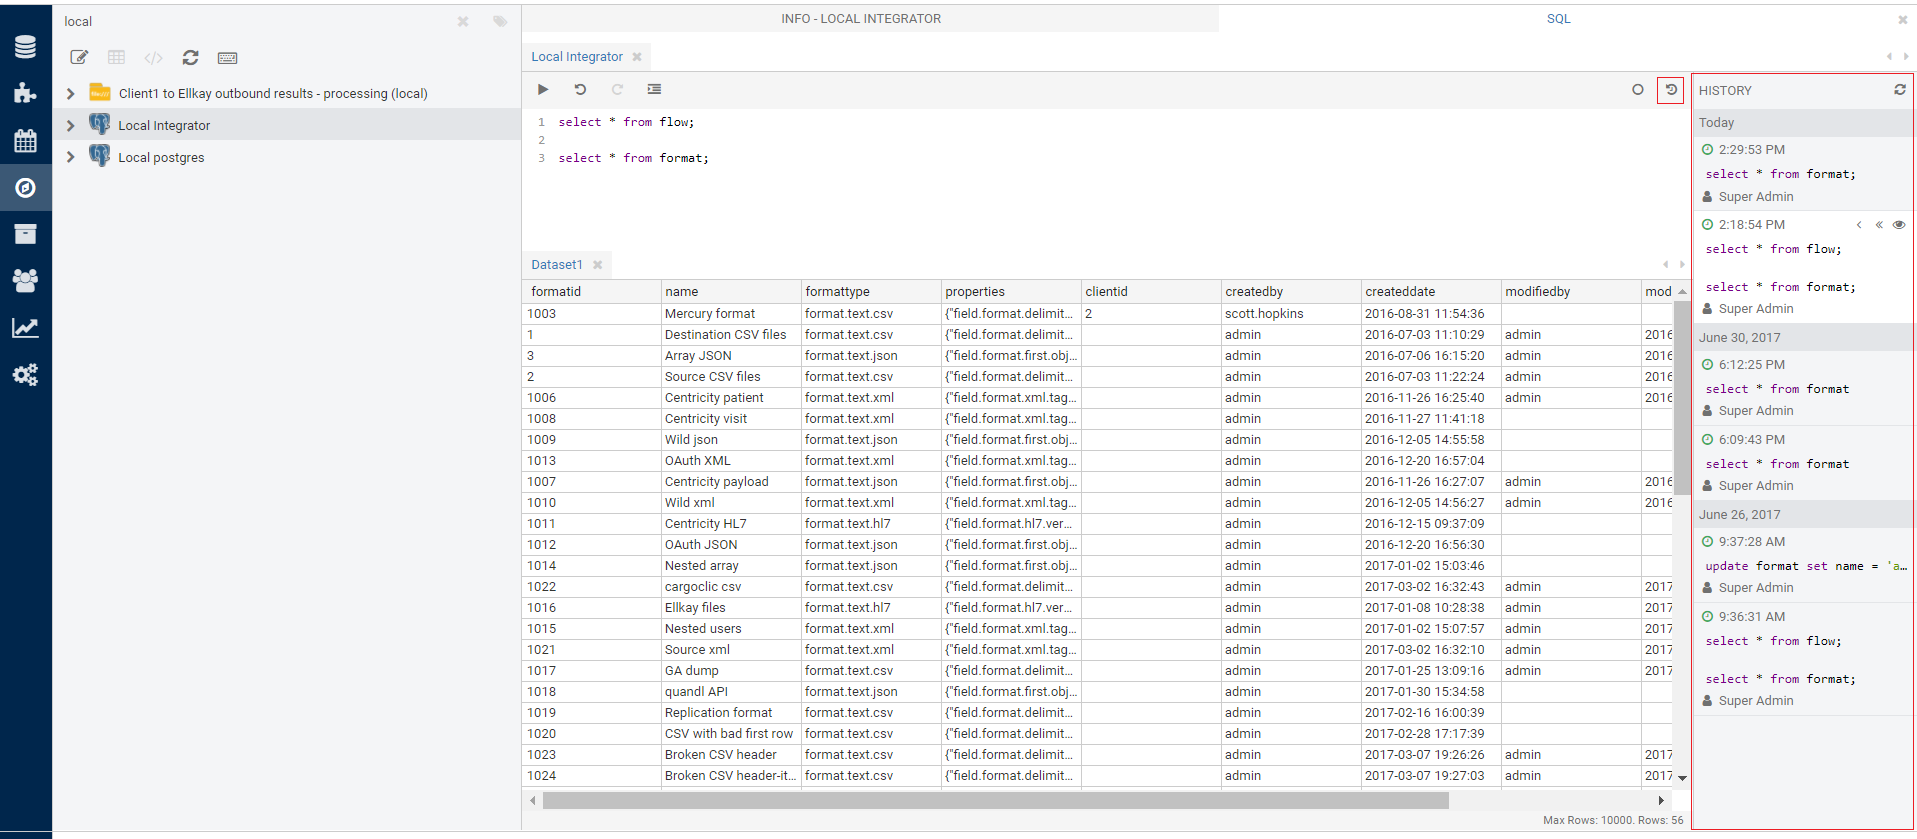1917x839 pixels.
Task: Open the 2:29:53 PM history entry
Action: tap(1802, 173)
